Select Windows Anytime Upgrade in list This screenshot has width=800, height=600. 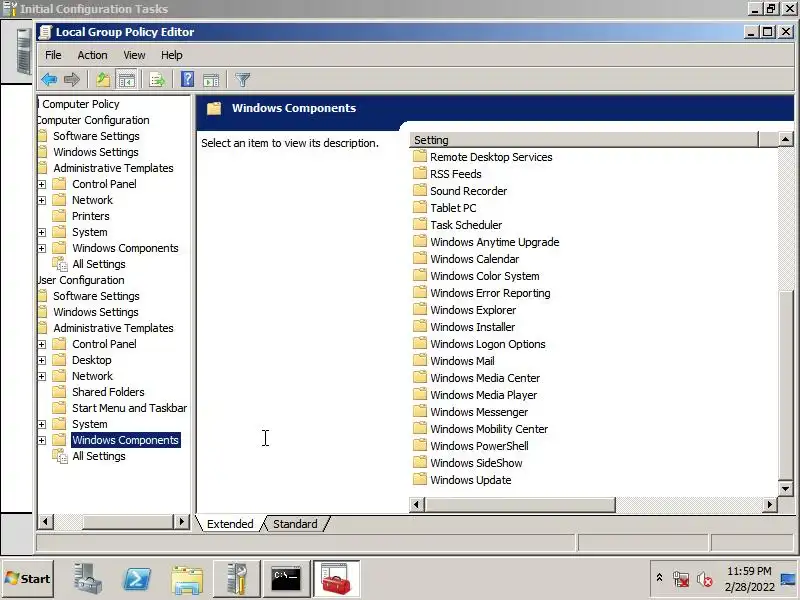494,242
